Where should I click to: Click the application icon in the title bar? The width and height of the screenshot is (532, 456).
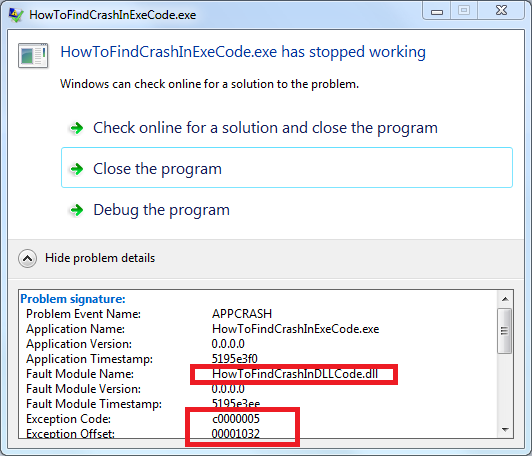[16, 15]
